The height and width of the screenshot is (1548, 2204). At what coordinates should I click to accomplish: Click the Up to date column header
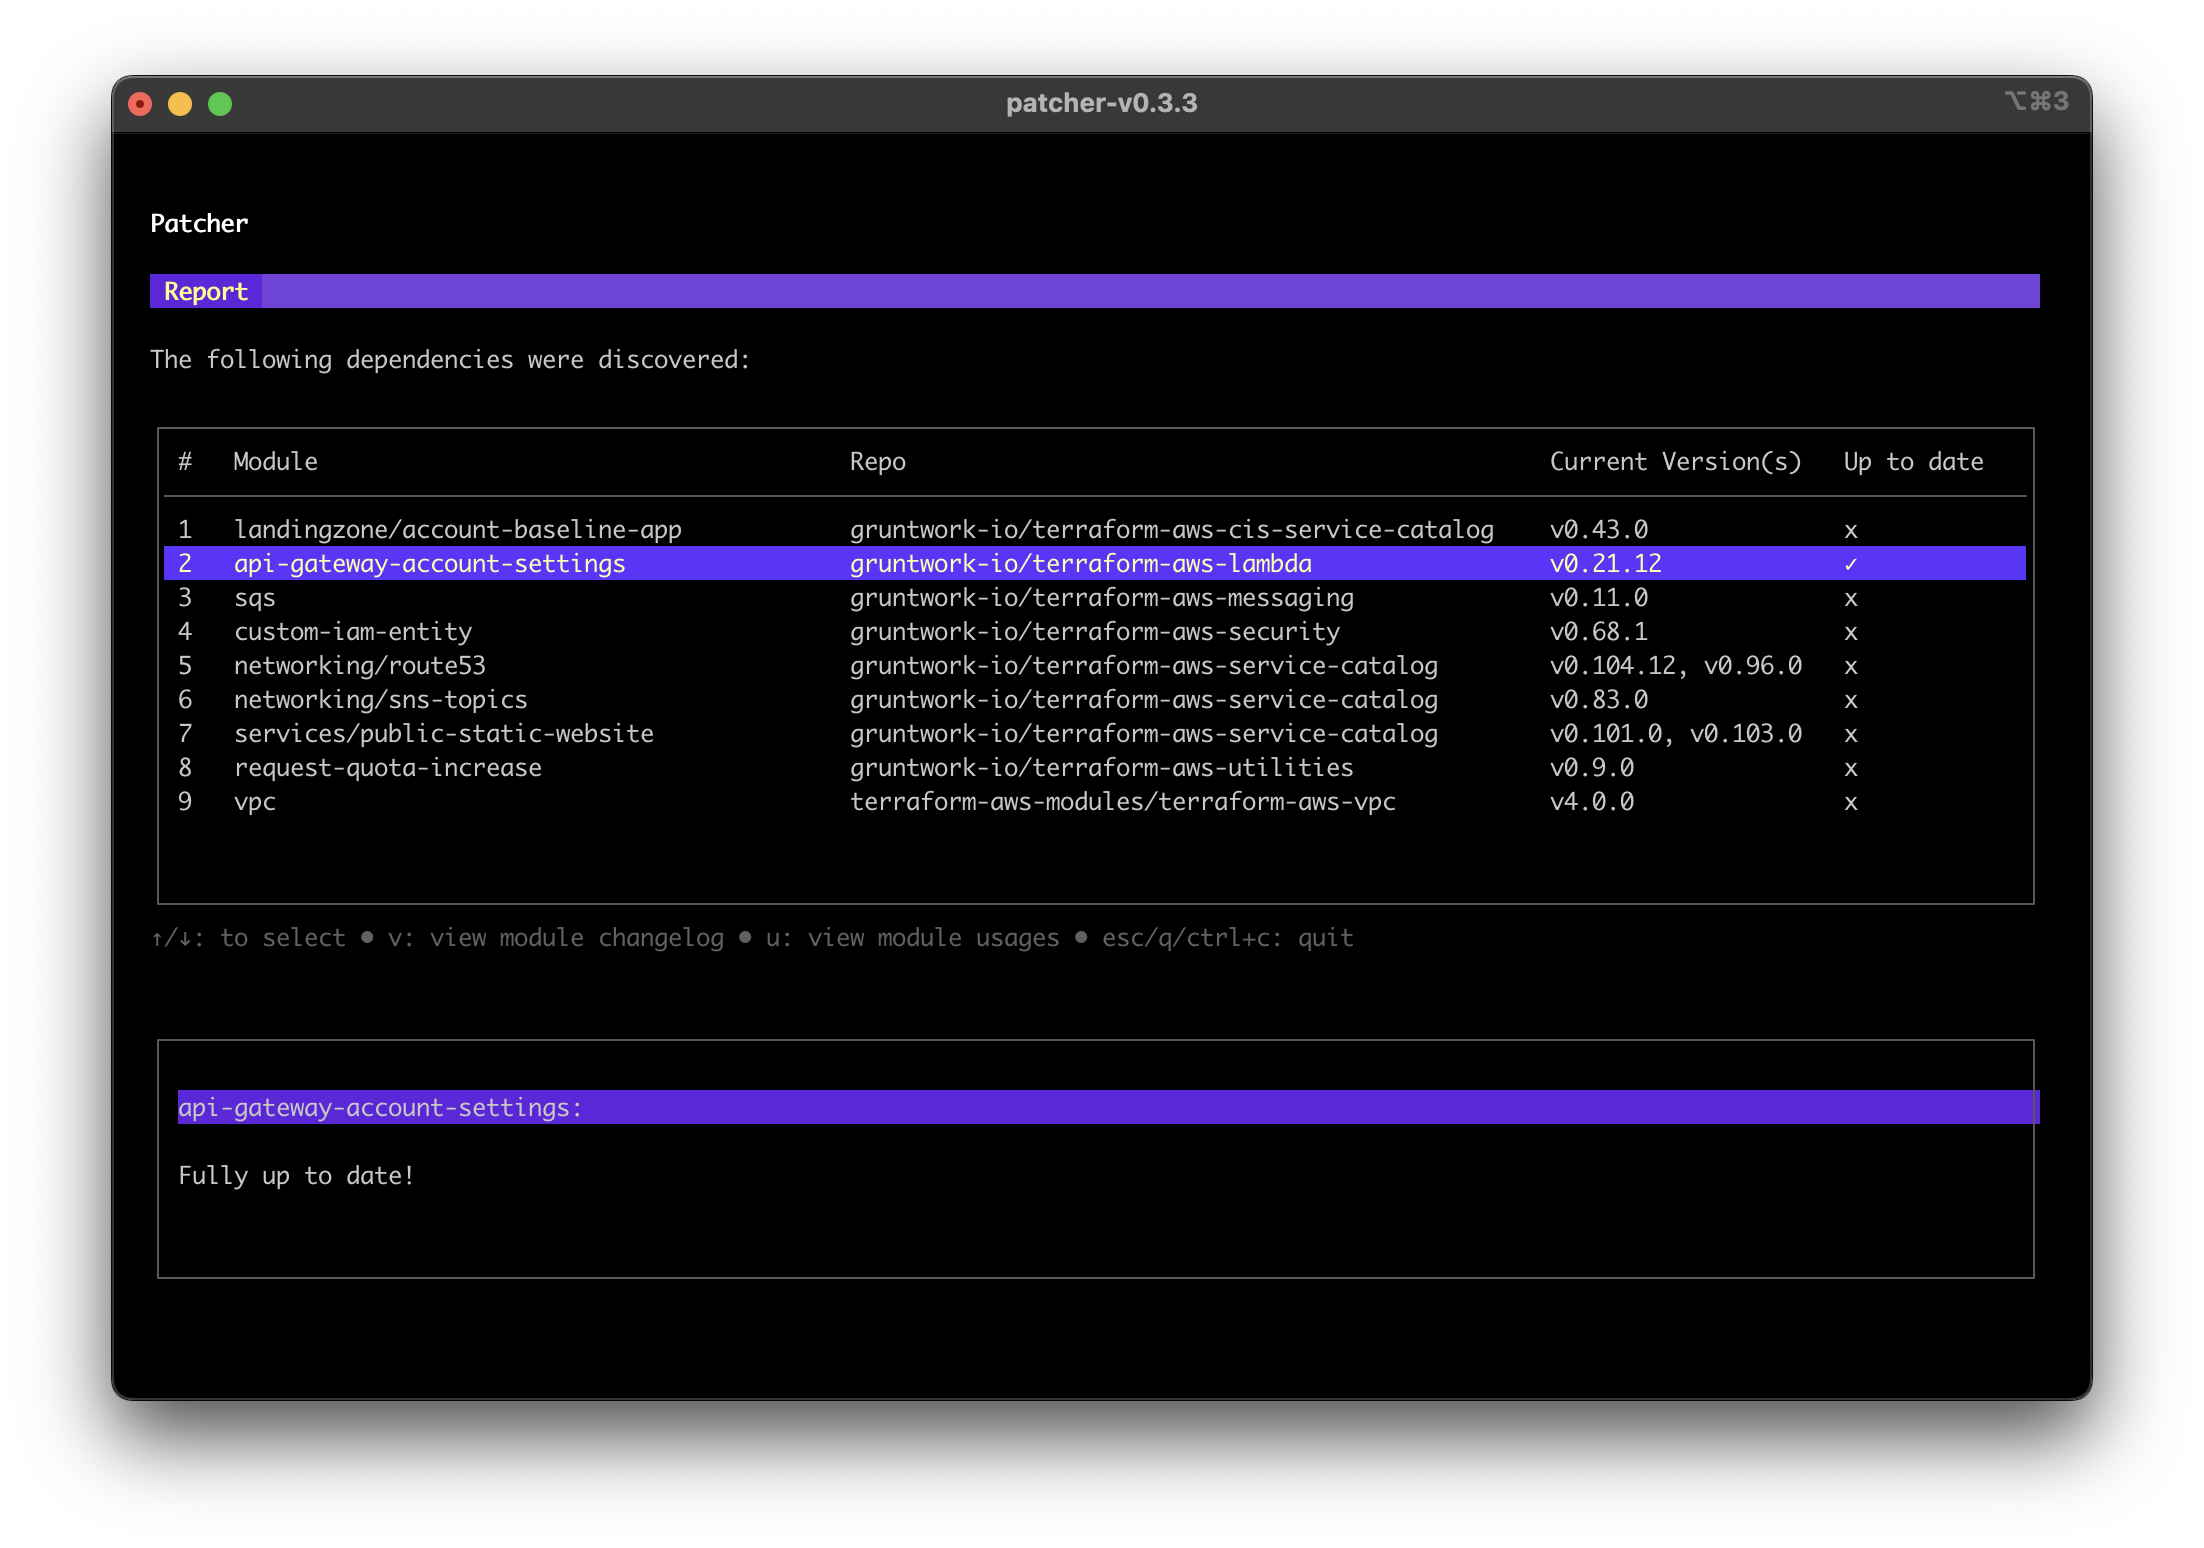pos(1913,461)
